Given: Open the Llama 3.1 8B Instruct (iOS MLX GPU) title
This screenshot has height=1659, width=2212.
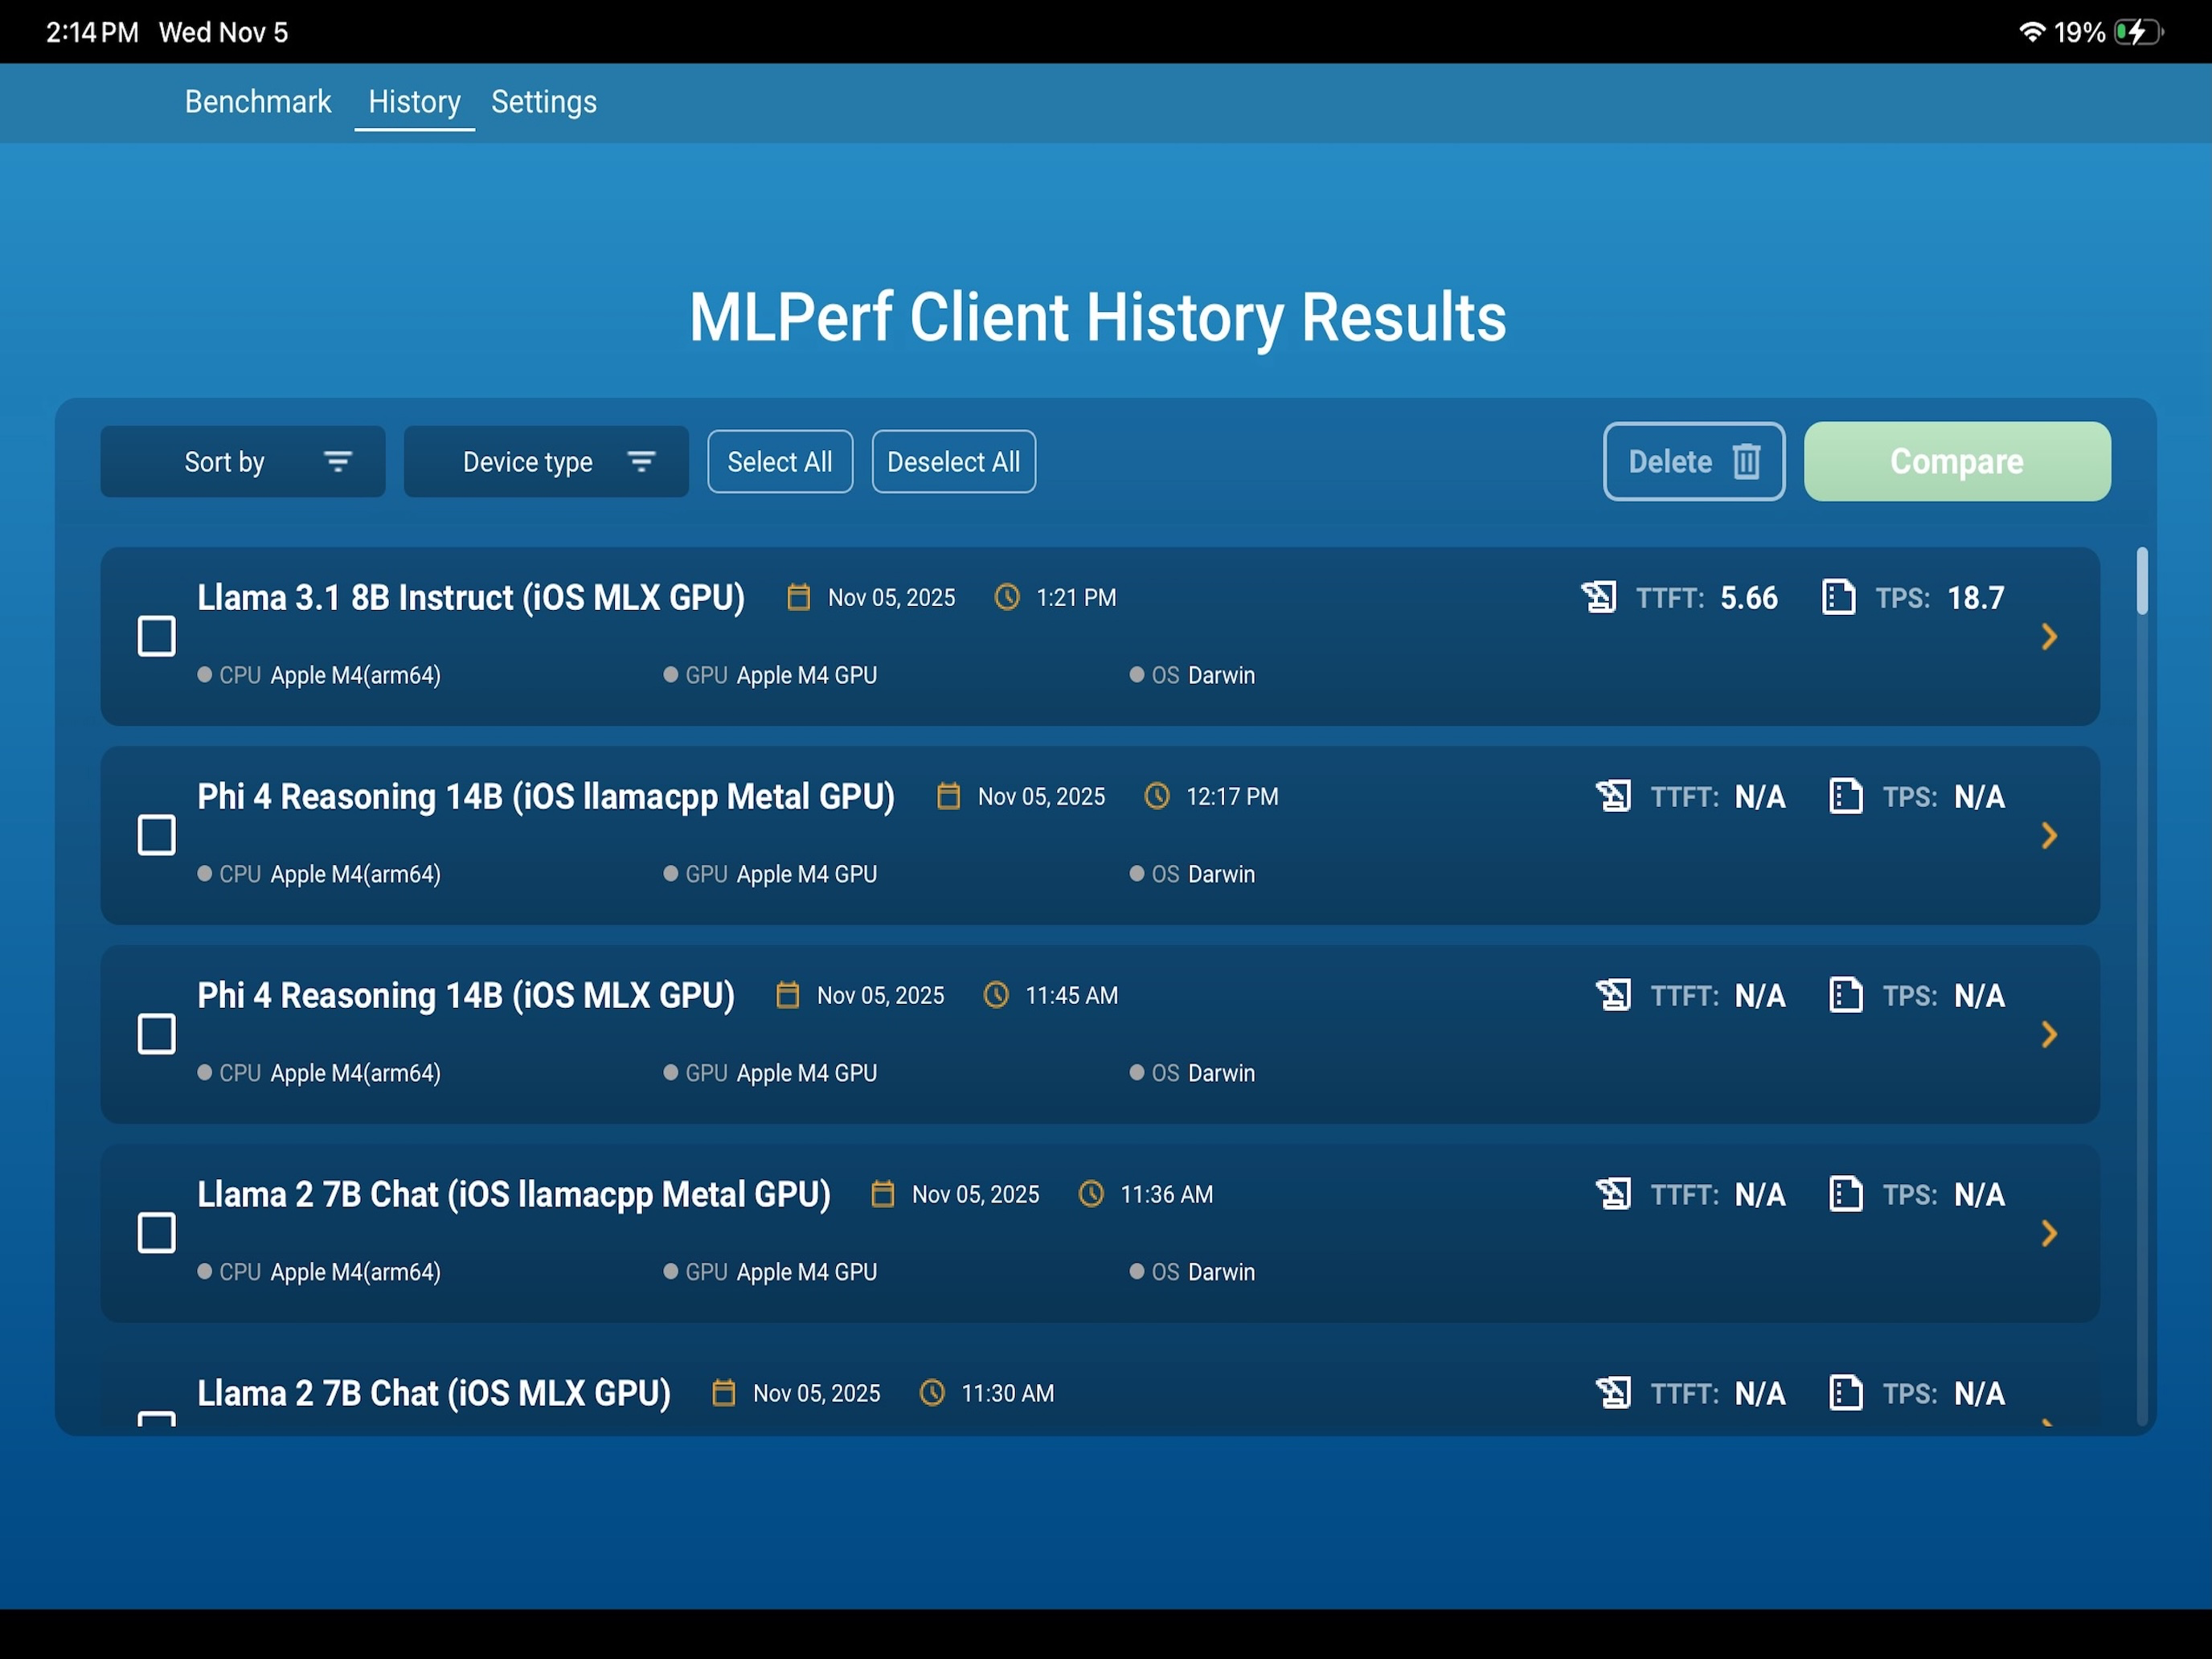Looking at the screenshot, I should tap(471, 597).
